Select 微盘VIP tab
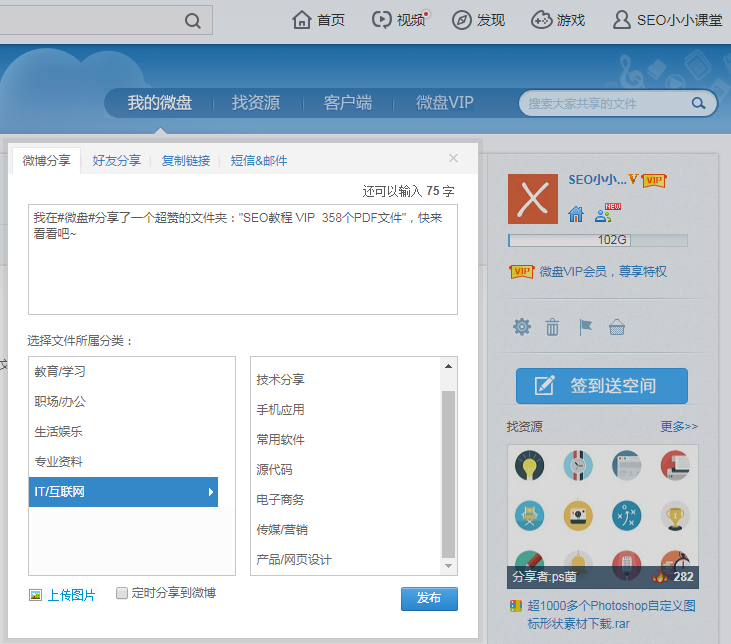This screenshot has width=731, height=644. [x=445, y=103]
